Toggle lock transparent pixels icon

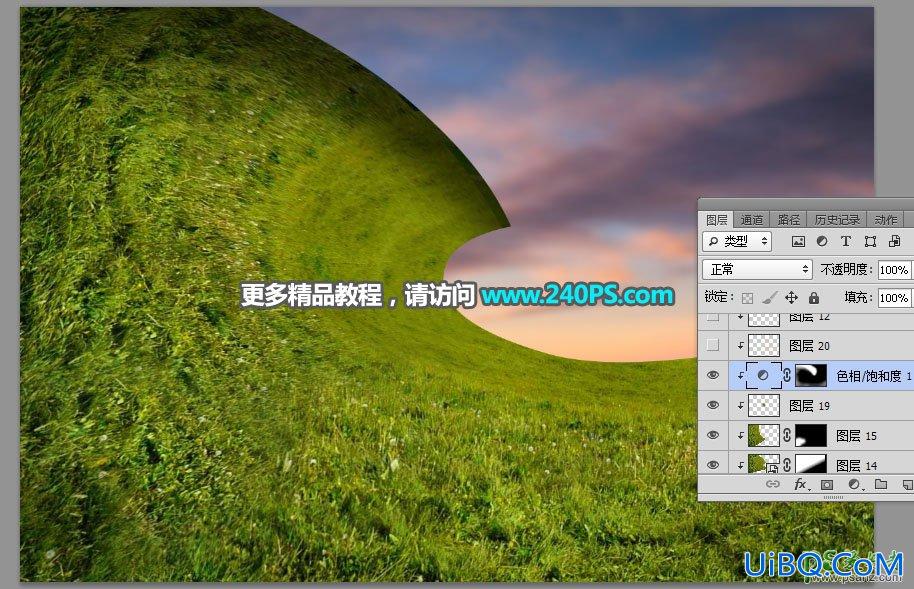point(747,298)
